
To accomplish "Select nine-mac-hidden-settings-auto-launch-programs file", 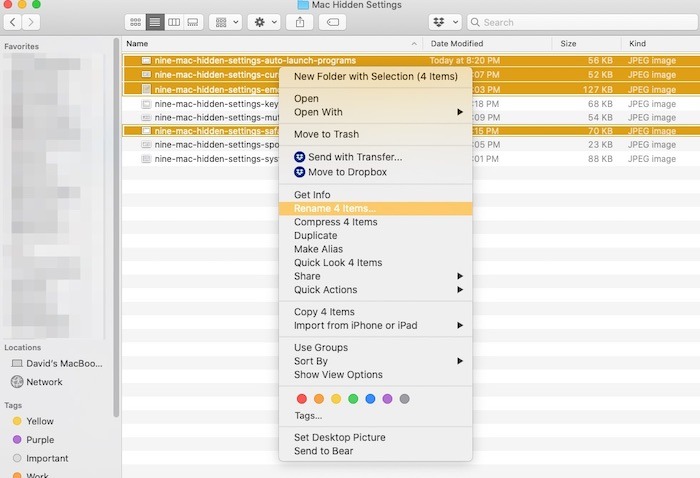I will pos(255,60).
